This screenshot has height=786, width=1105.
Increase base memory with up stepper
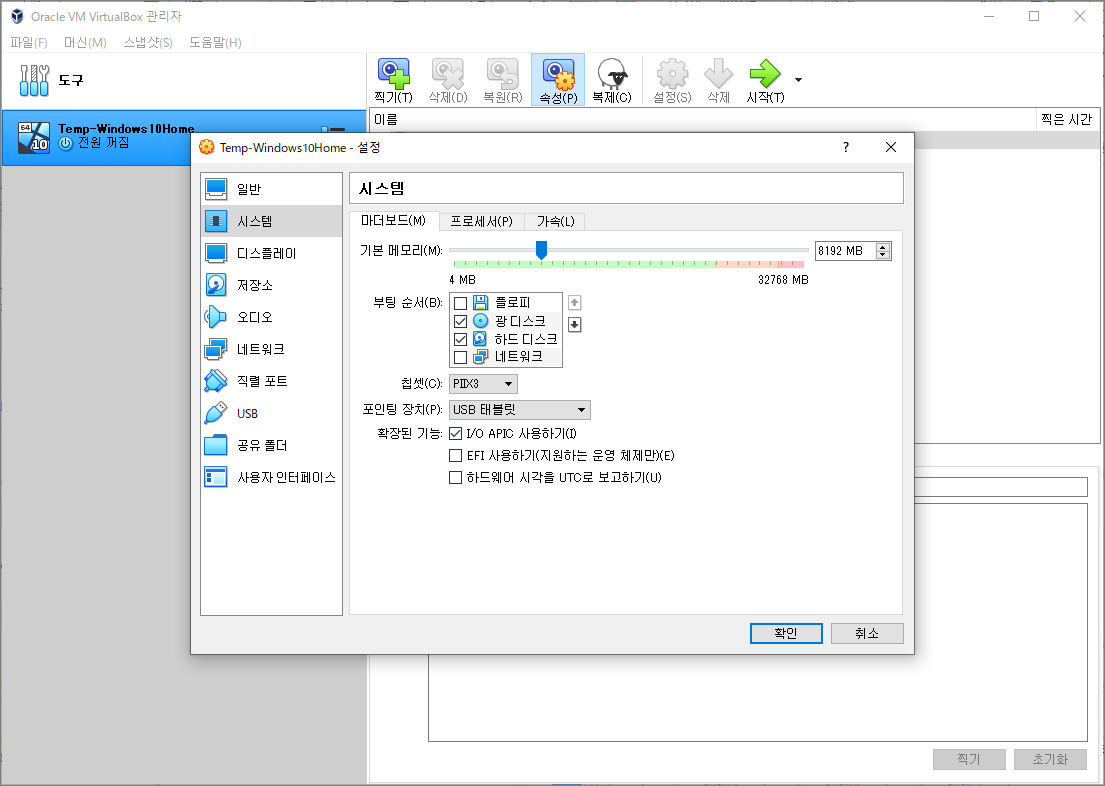click(x=883, y=247)
